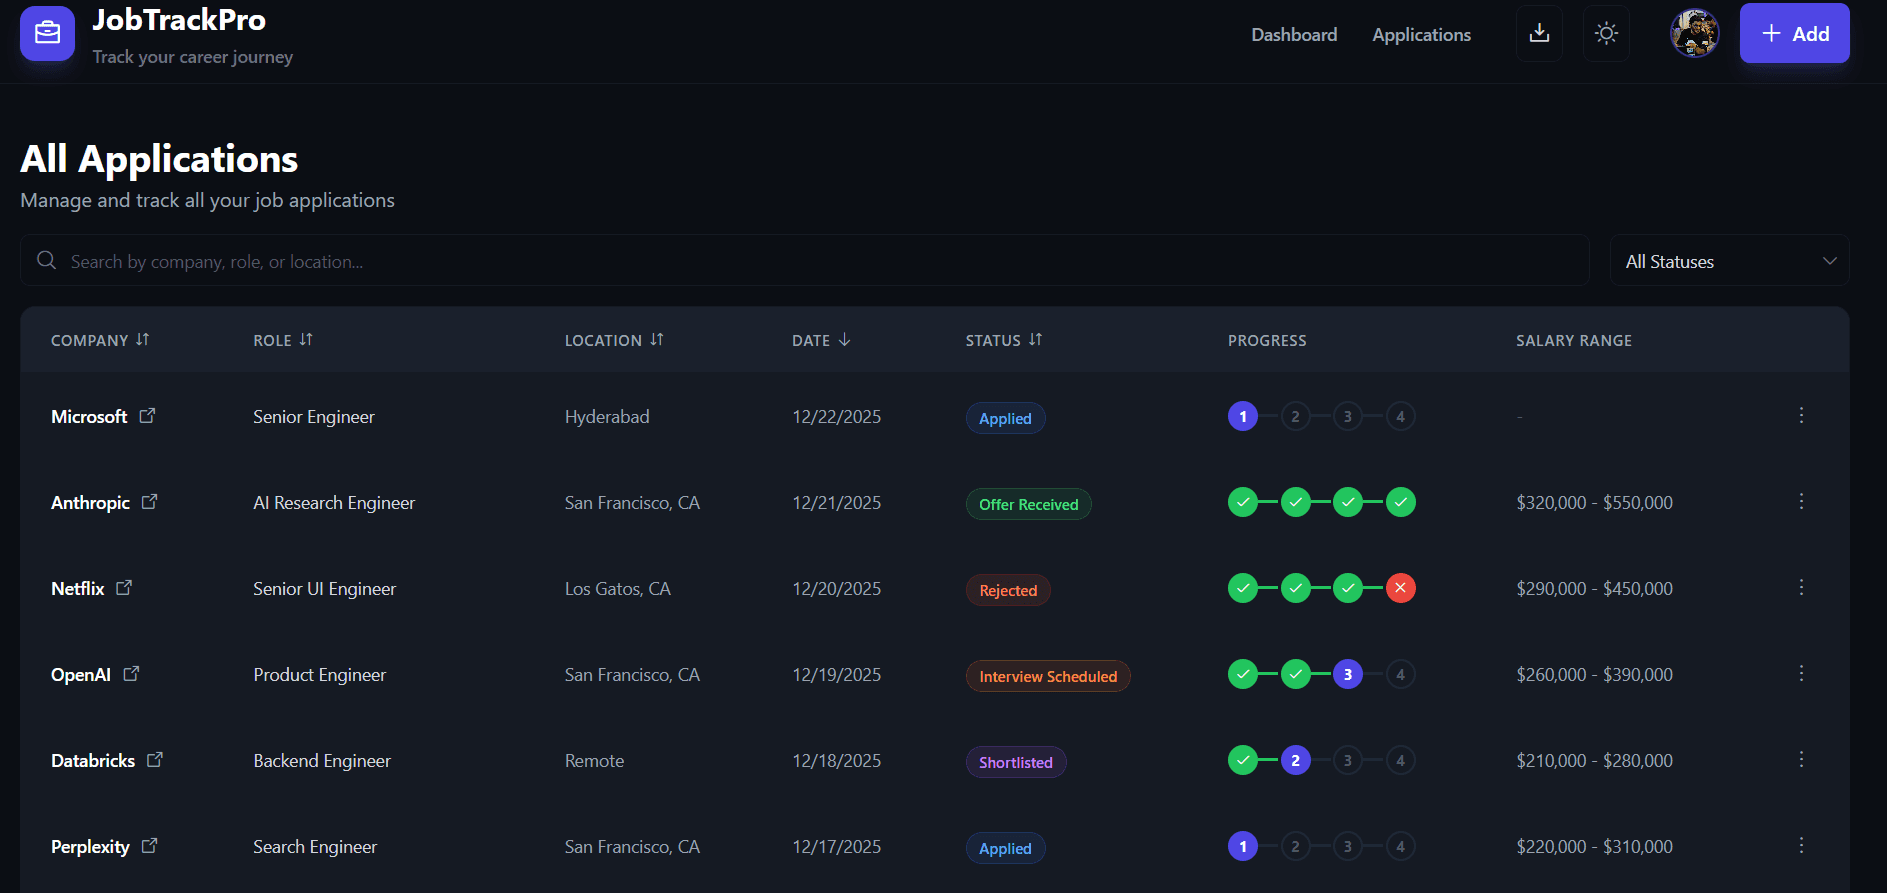Click the Databricks company name
This screenshot has width=1887, height=893.
click(x=93, y=760)
